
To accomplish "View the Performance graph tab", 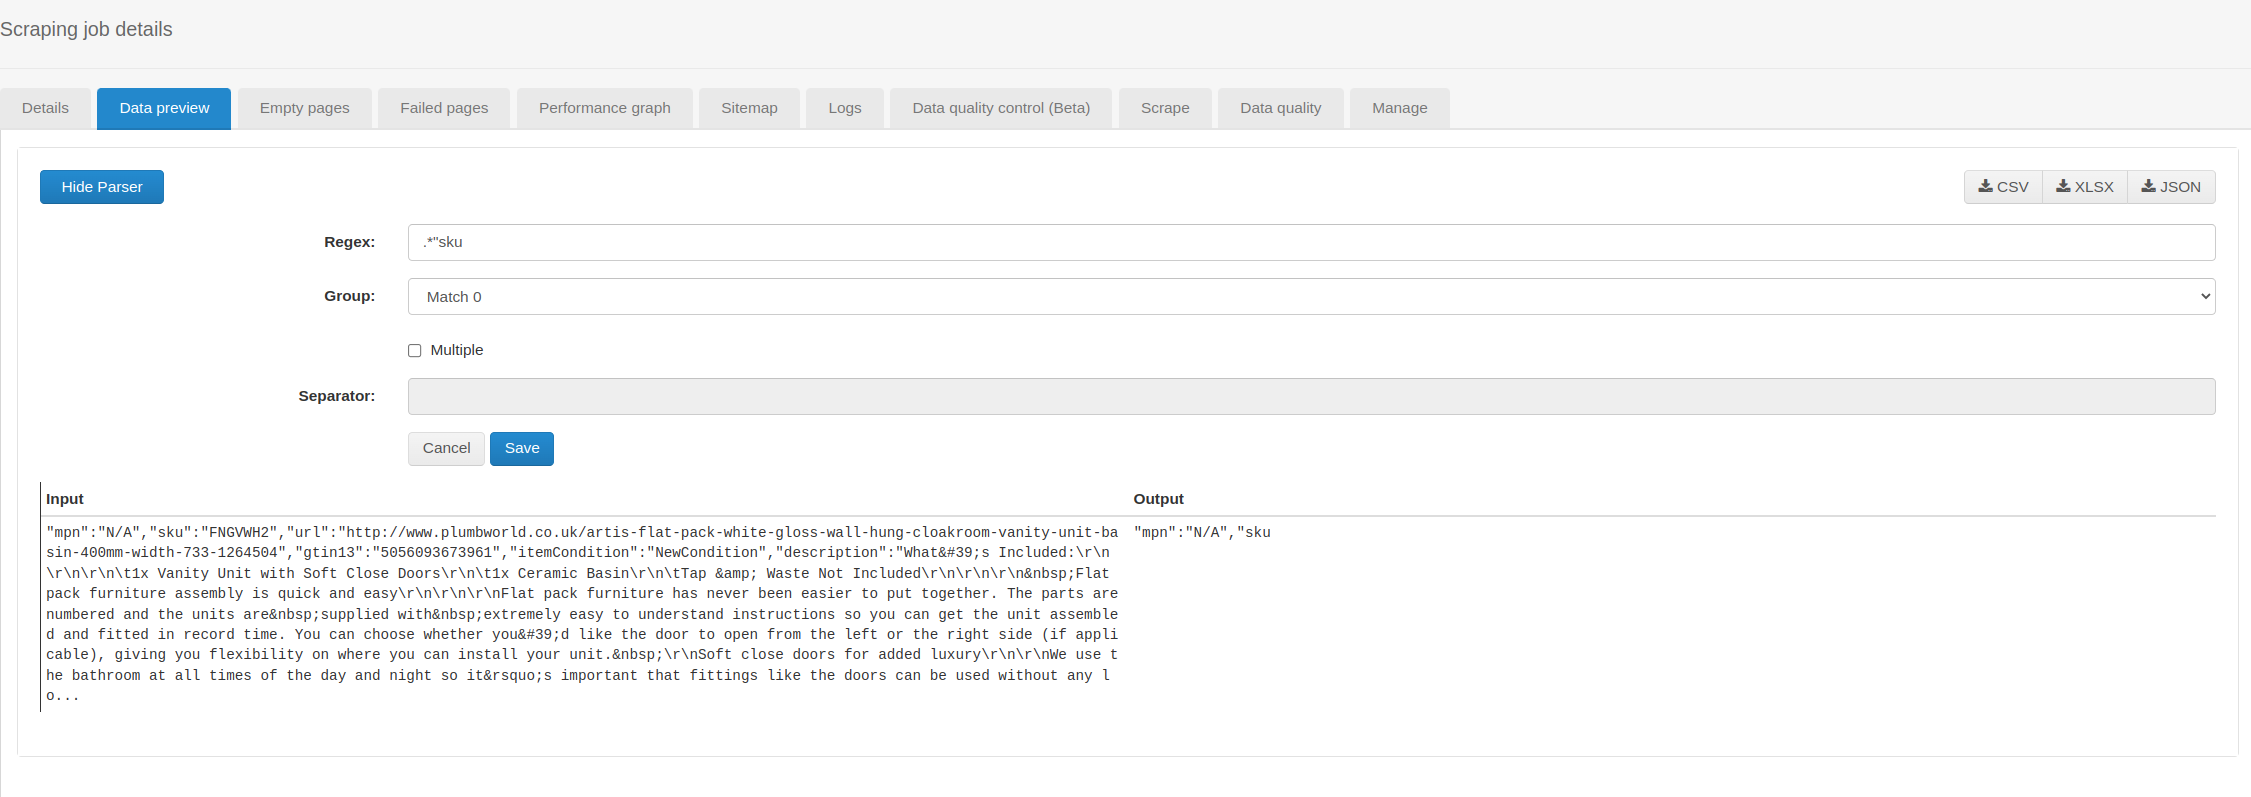I will pos(604,108).
